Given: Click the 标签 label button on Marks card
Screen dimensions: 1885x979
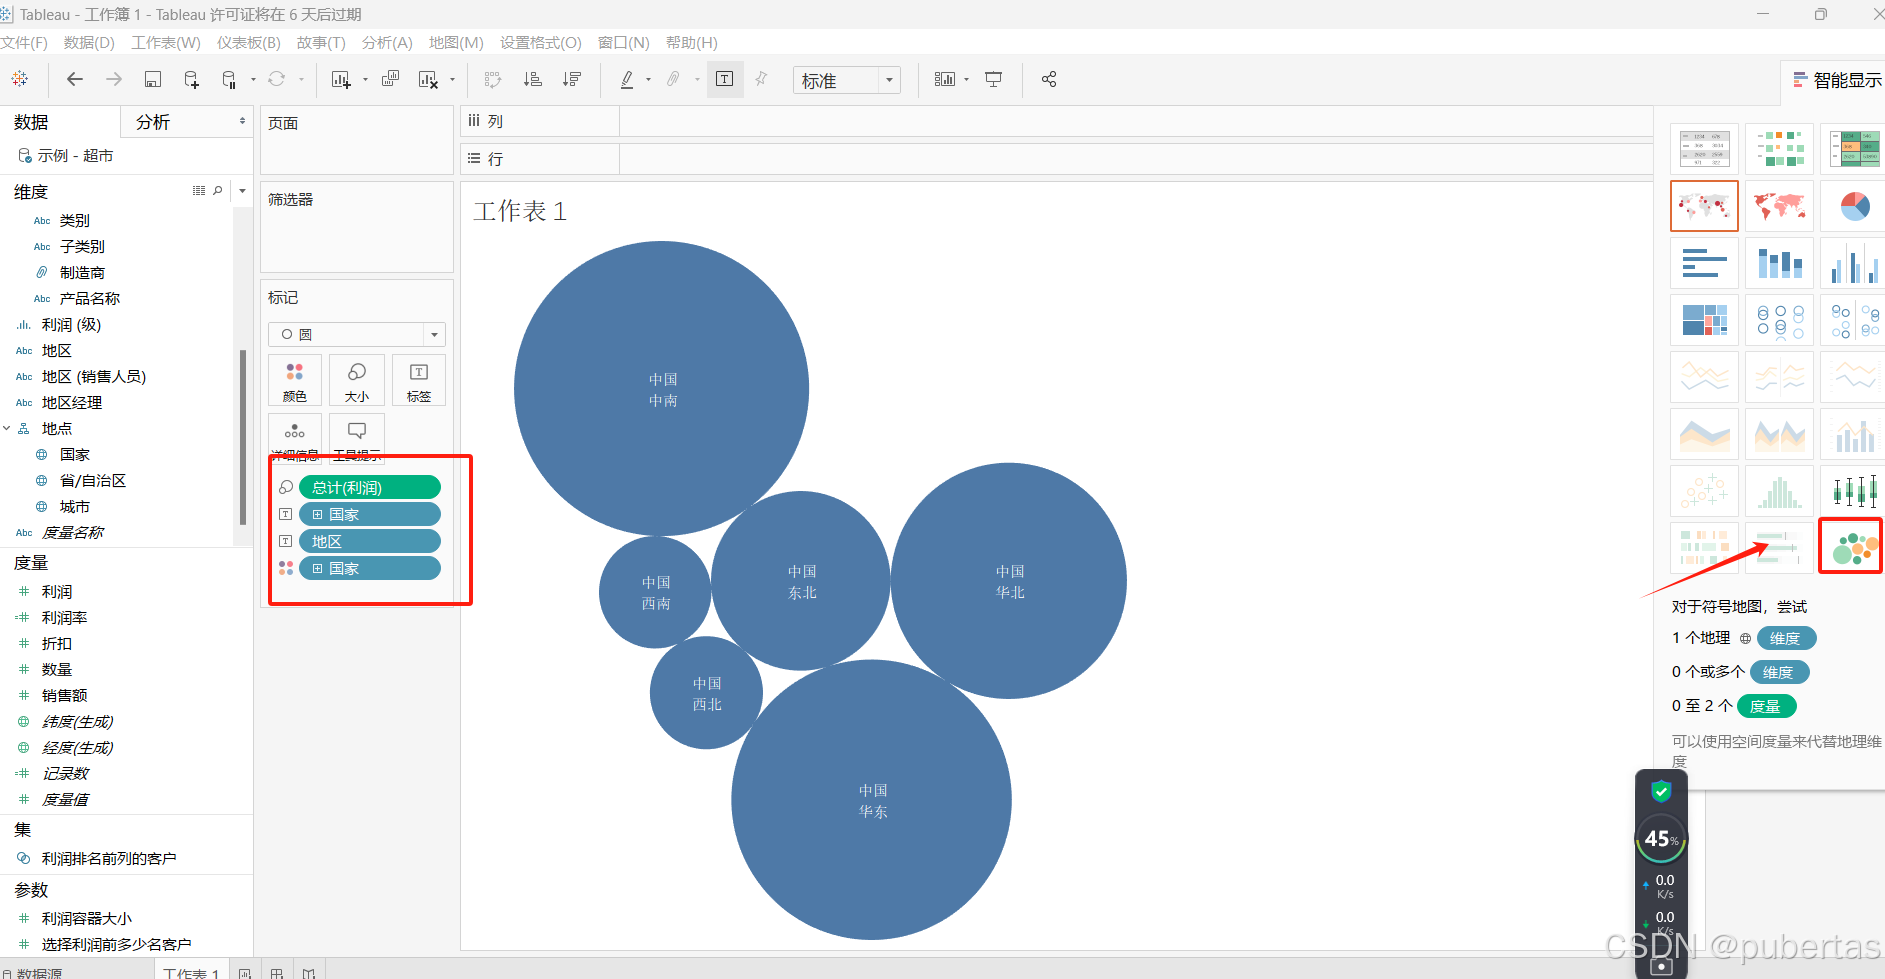Looking at the screenshot, I should pyautogui.click(x=419, y=381).
